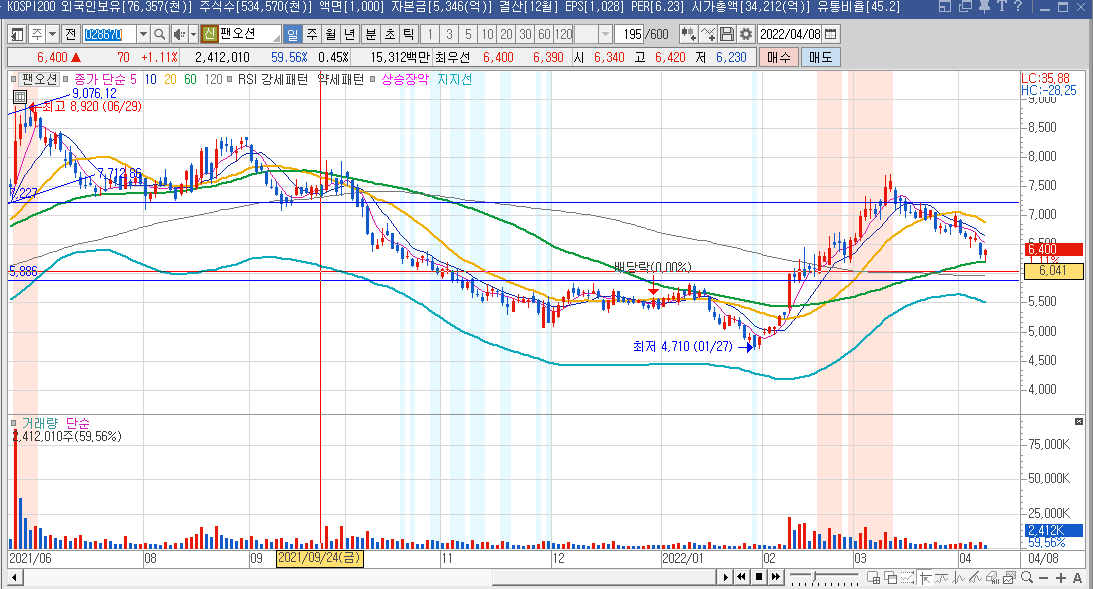Expand the stock code history dropdown
The width and height of the screenshot is (1093, 589).
pos(143,34)
